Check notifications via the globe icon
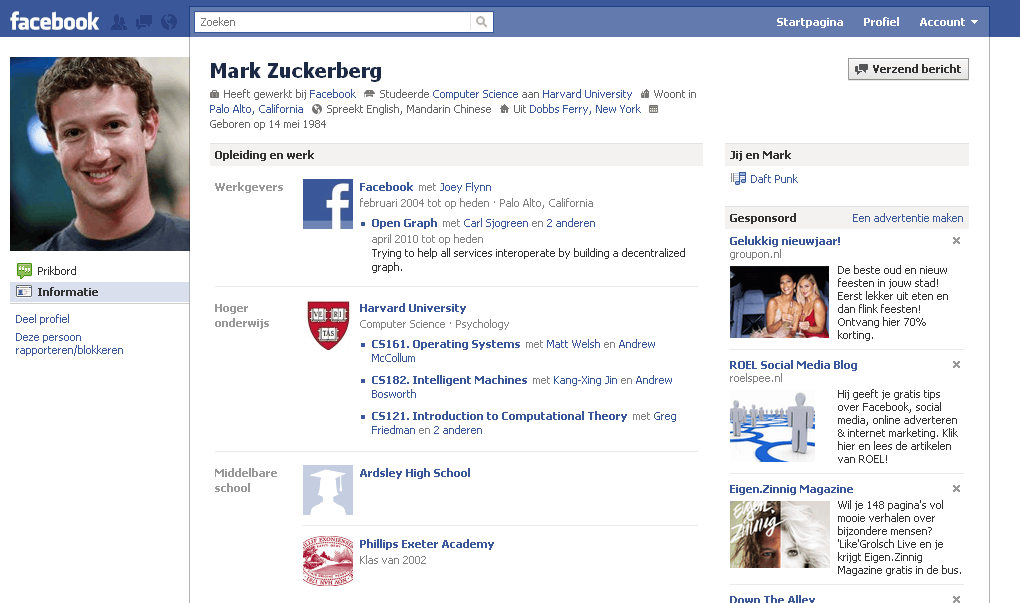Viewport: 1020px width, 603px height. (x=166, y=19)
